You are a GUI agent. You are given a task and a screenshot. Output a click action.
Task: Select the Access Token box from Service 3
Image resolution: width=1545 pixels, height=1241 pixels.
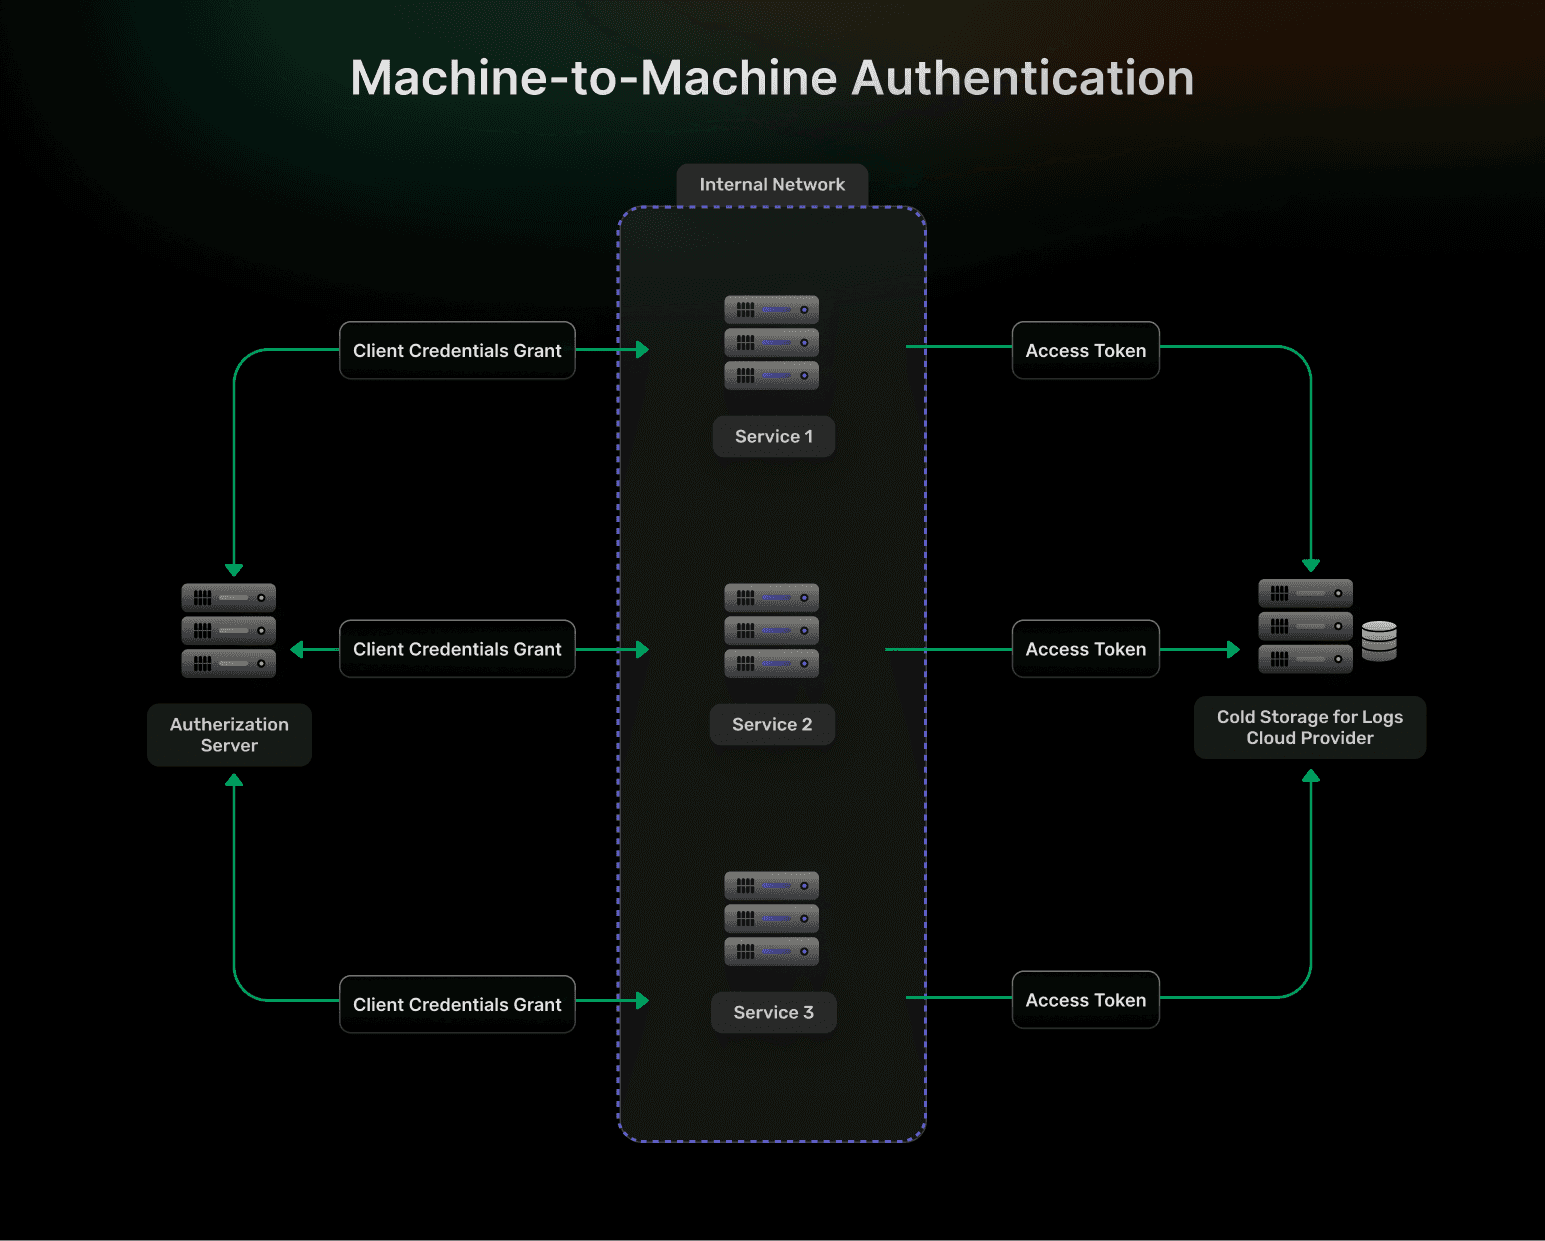tap(1085, 1000)
